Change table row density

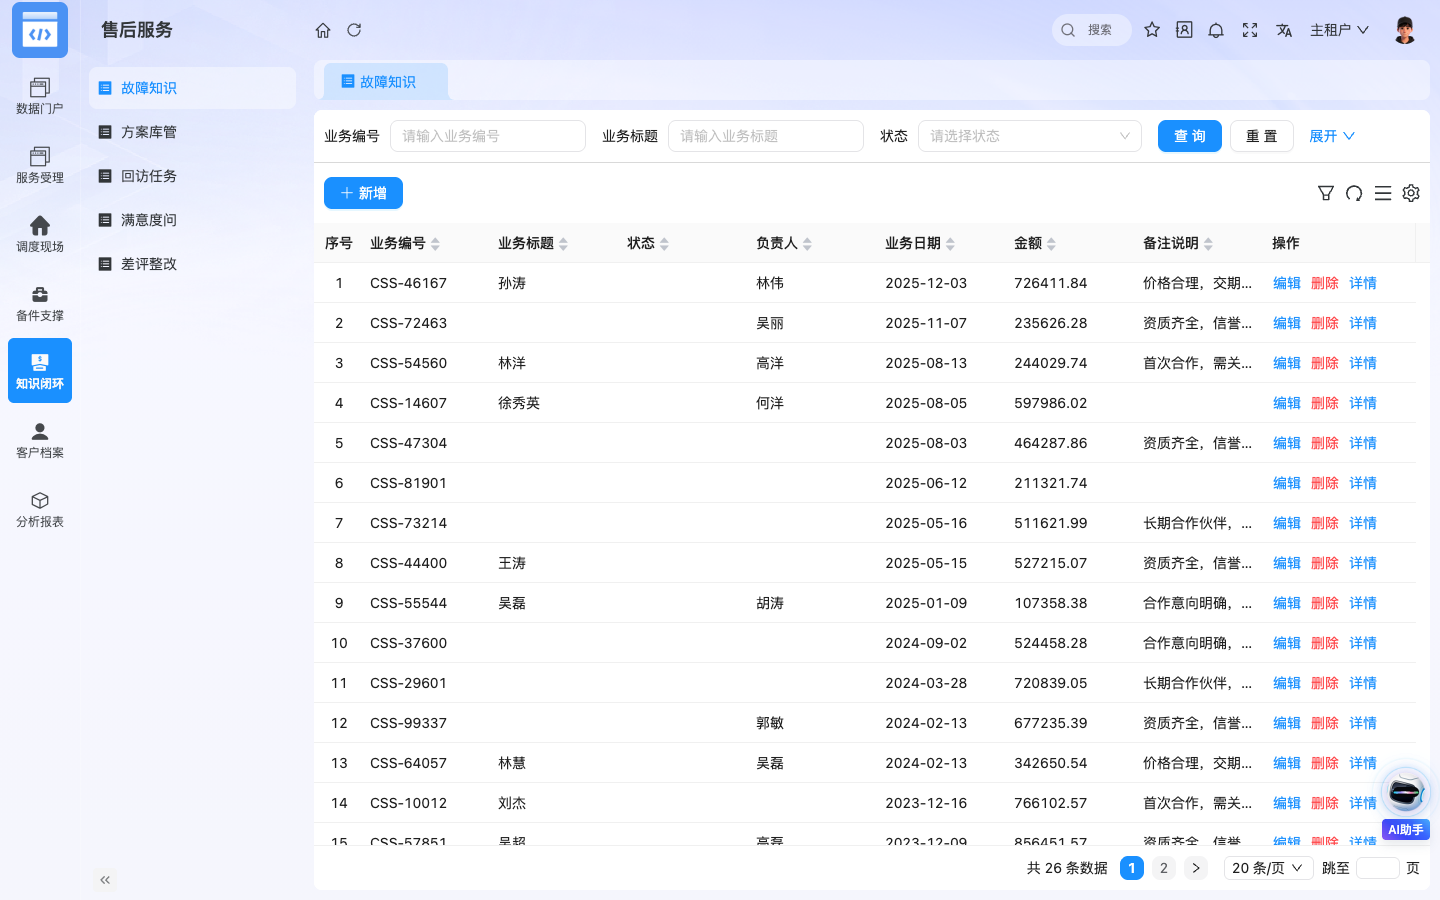1383,193
